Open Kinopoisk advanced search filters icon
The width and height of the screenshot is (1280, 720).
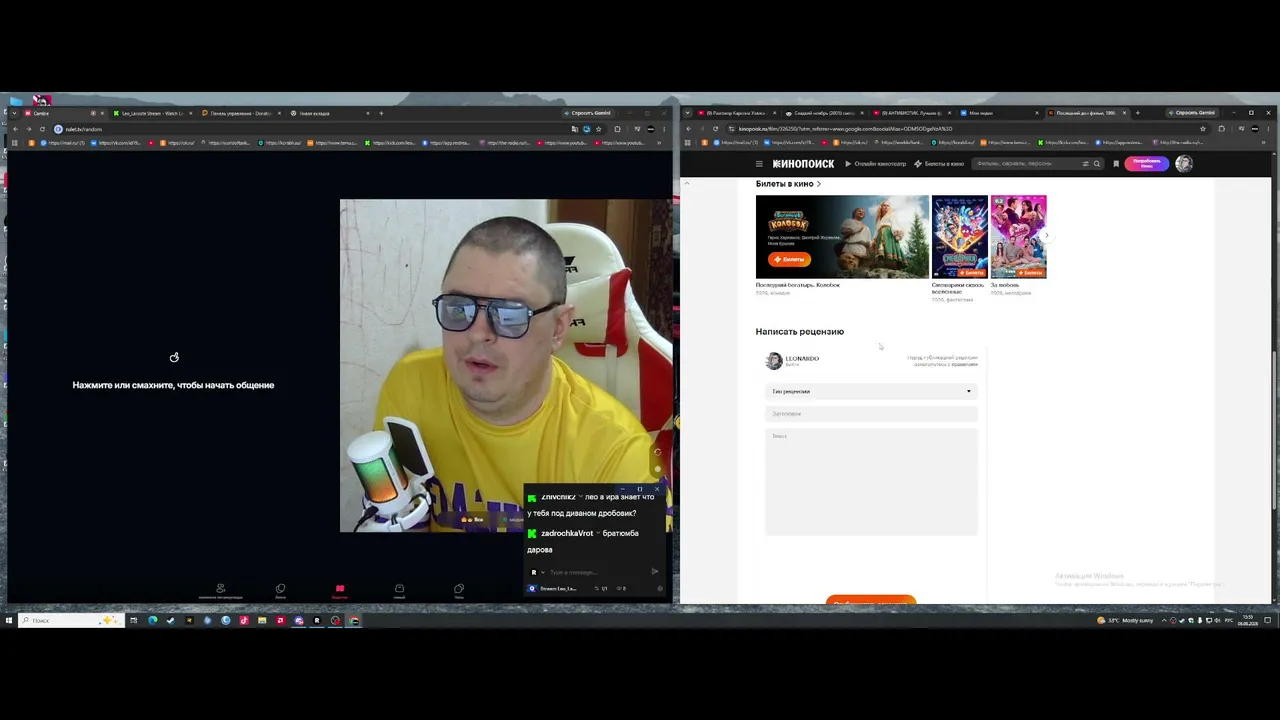click(1086, 164)
